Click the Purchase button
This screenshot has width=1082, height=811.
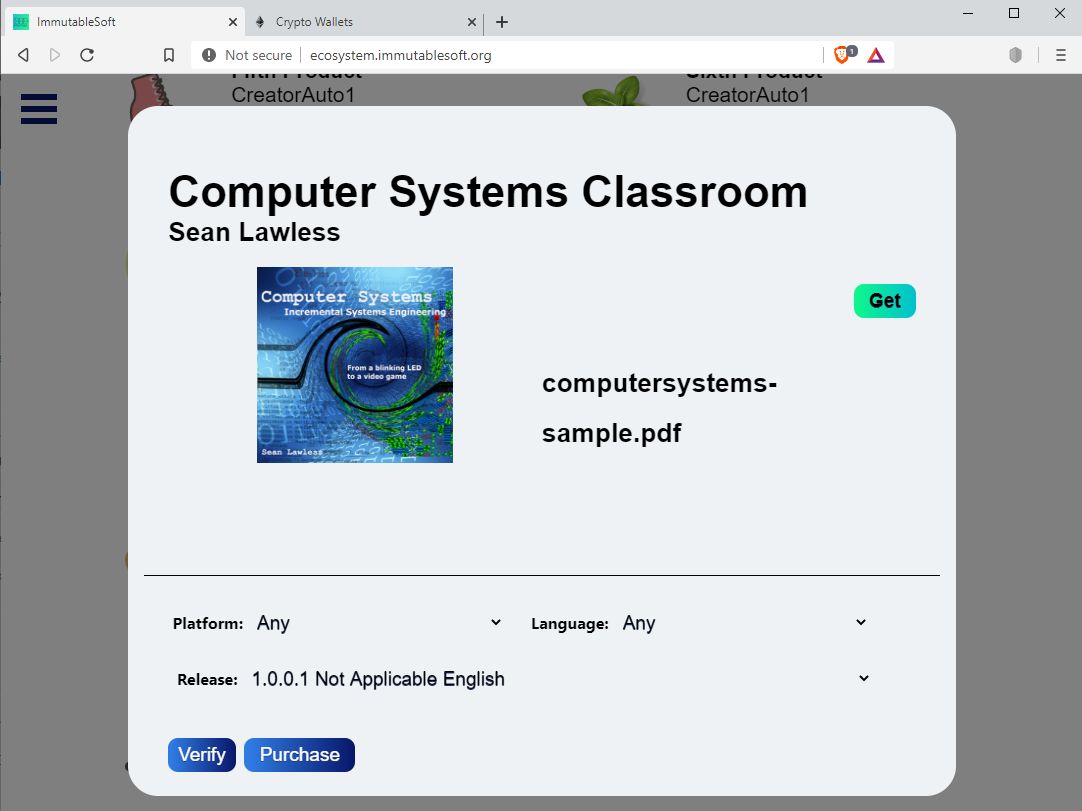click(299, 754)
